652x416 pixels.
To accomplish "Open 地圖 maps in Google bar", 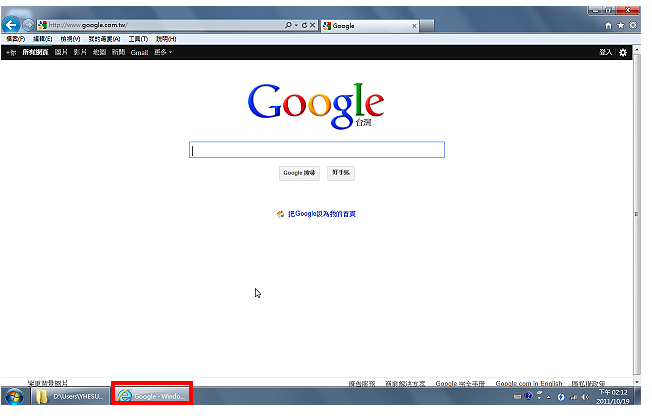I will click(x=99, y=52).
